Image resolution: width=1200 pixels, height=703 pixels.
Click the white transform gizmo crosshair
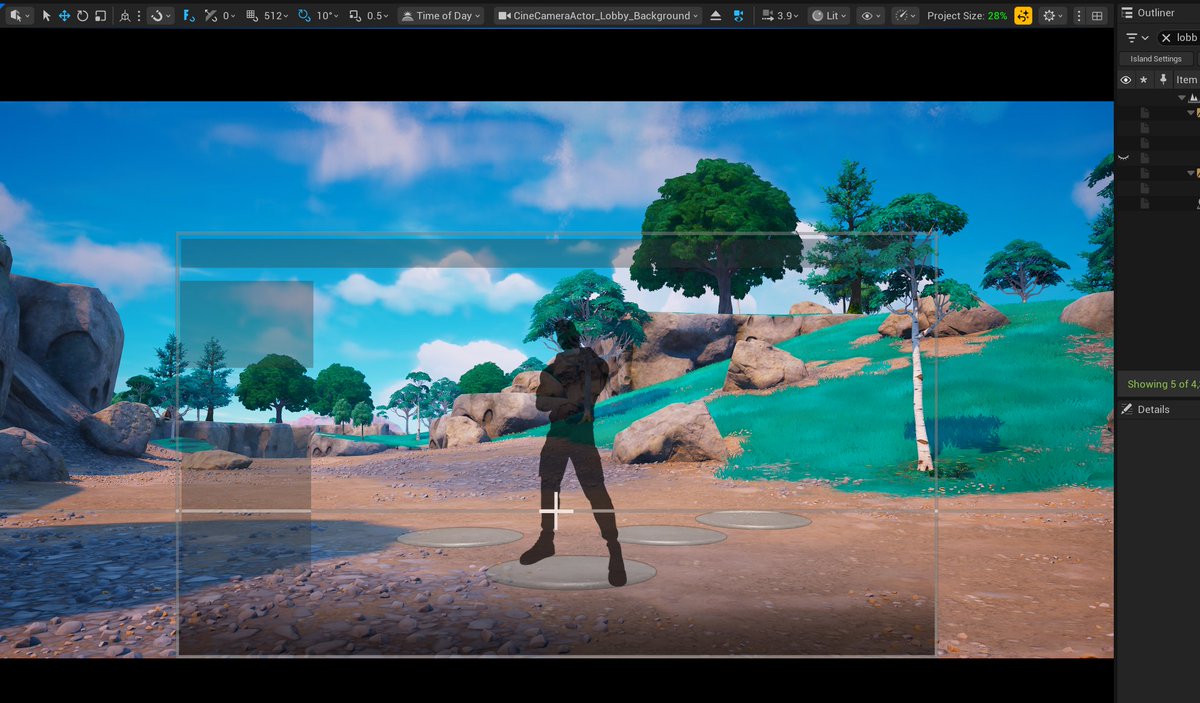[556, 511]
